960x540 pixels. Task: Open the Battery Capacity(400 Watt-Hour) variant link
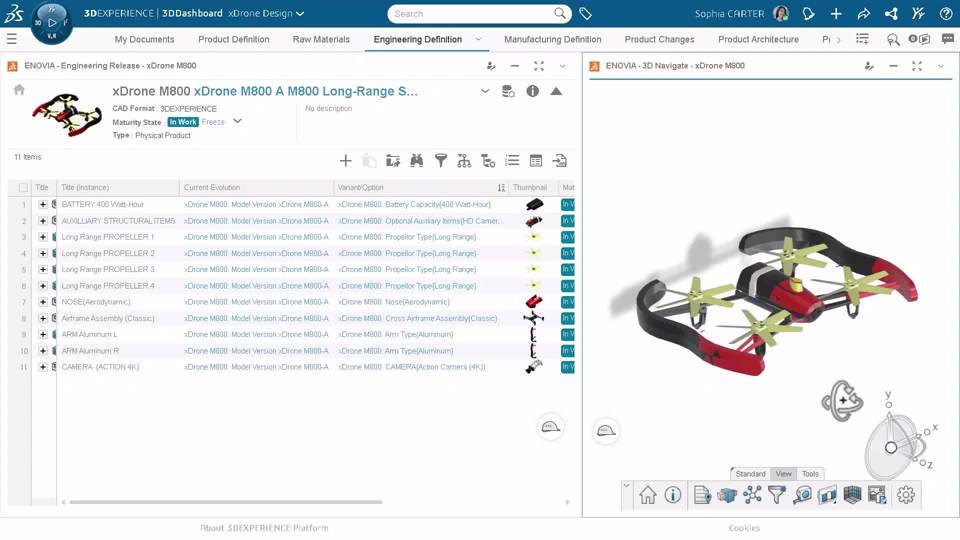pos(414,204)
